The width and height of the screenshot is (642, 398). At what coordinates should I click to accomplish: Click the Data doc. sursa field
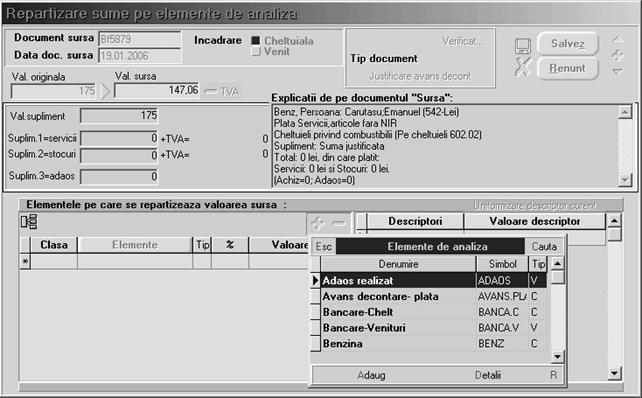[x=140, y=55]
